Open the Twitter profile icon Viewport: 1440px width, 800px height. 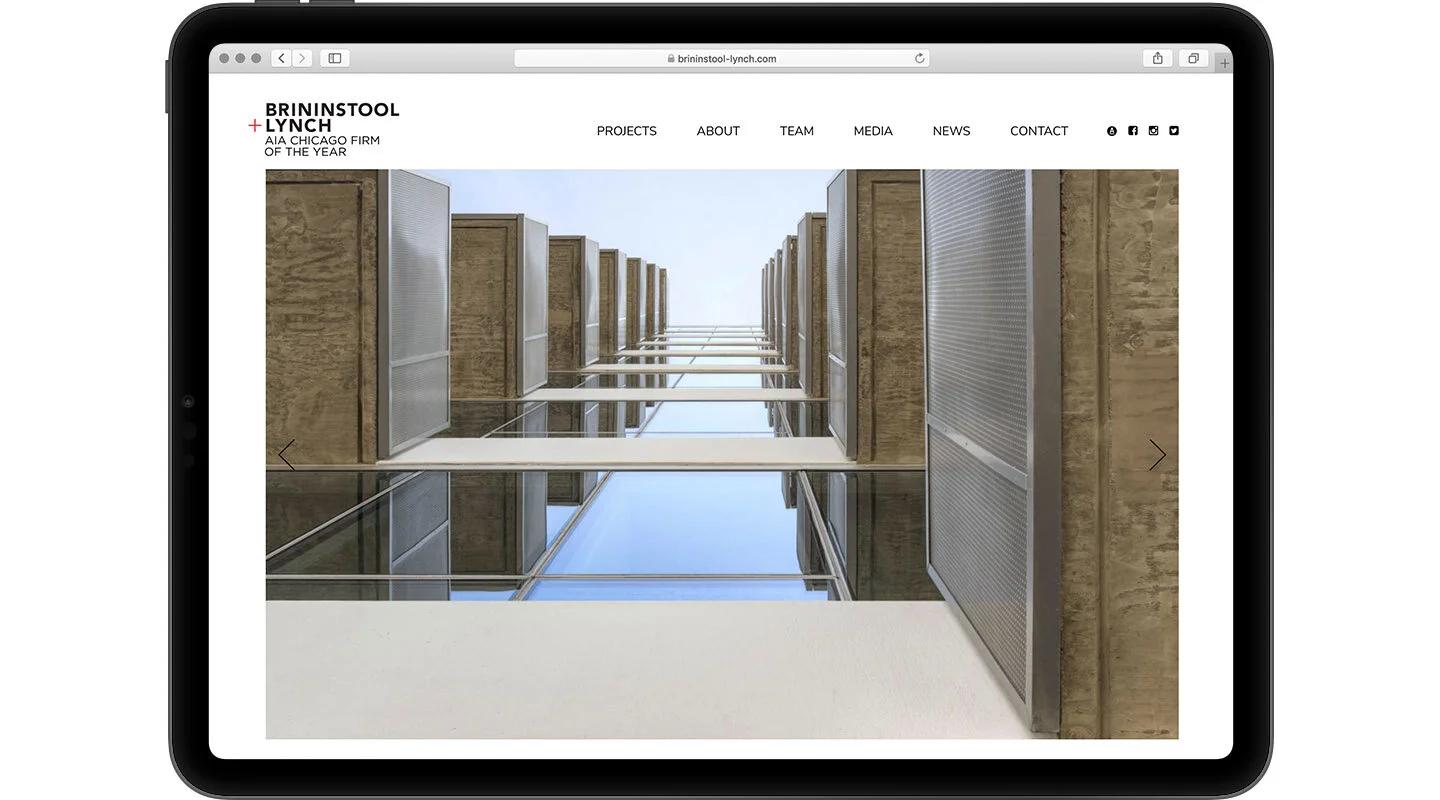click(x=1174, y=131)
